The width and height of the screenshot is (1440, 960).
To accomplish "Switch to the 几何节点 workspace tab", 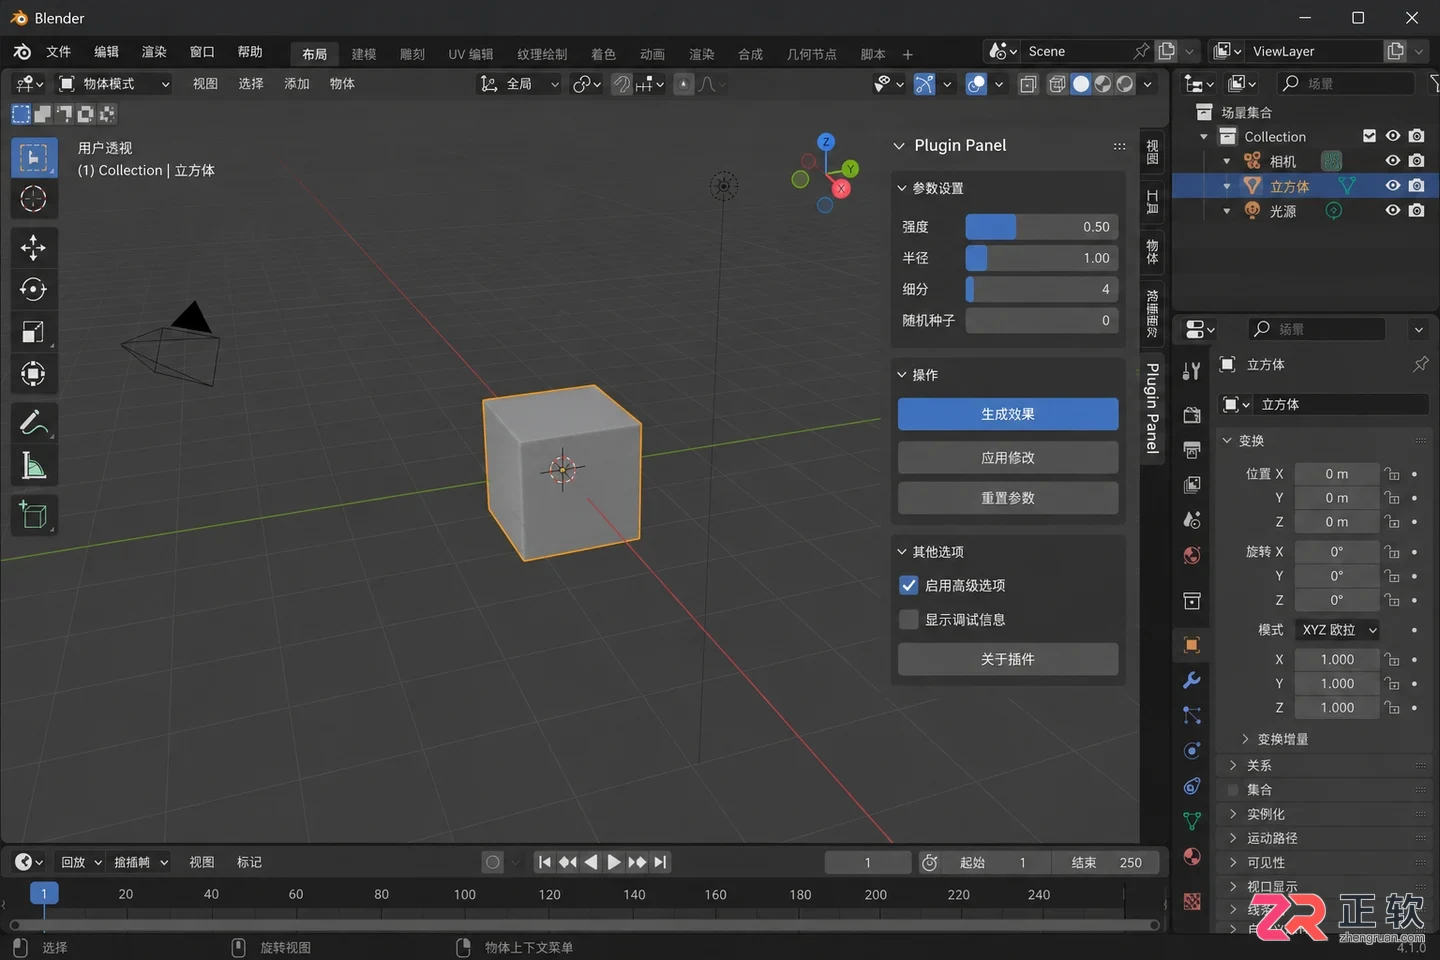I will tap(811, 54).
